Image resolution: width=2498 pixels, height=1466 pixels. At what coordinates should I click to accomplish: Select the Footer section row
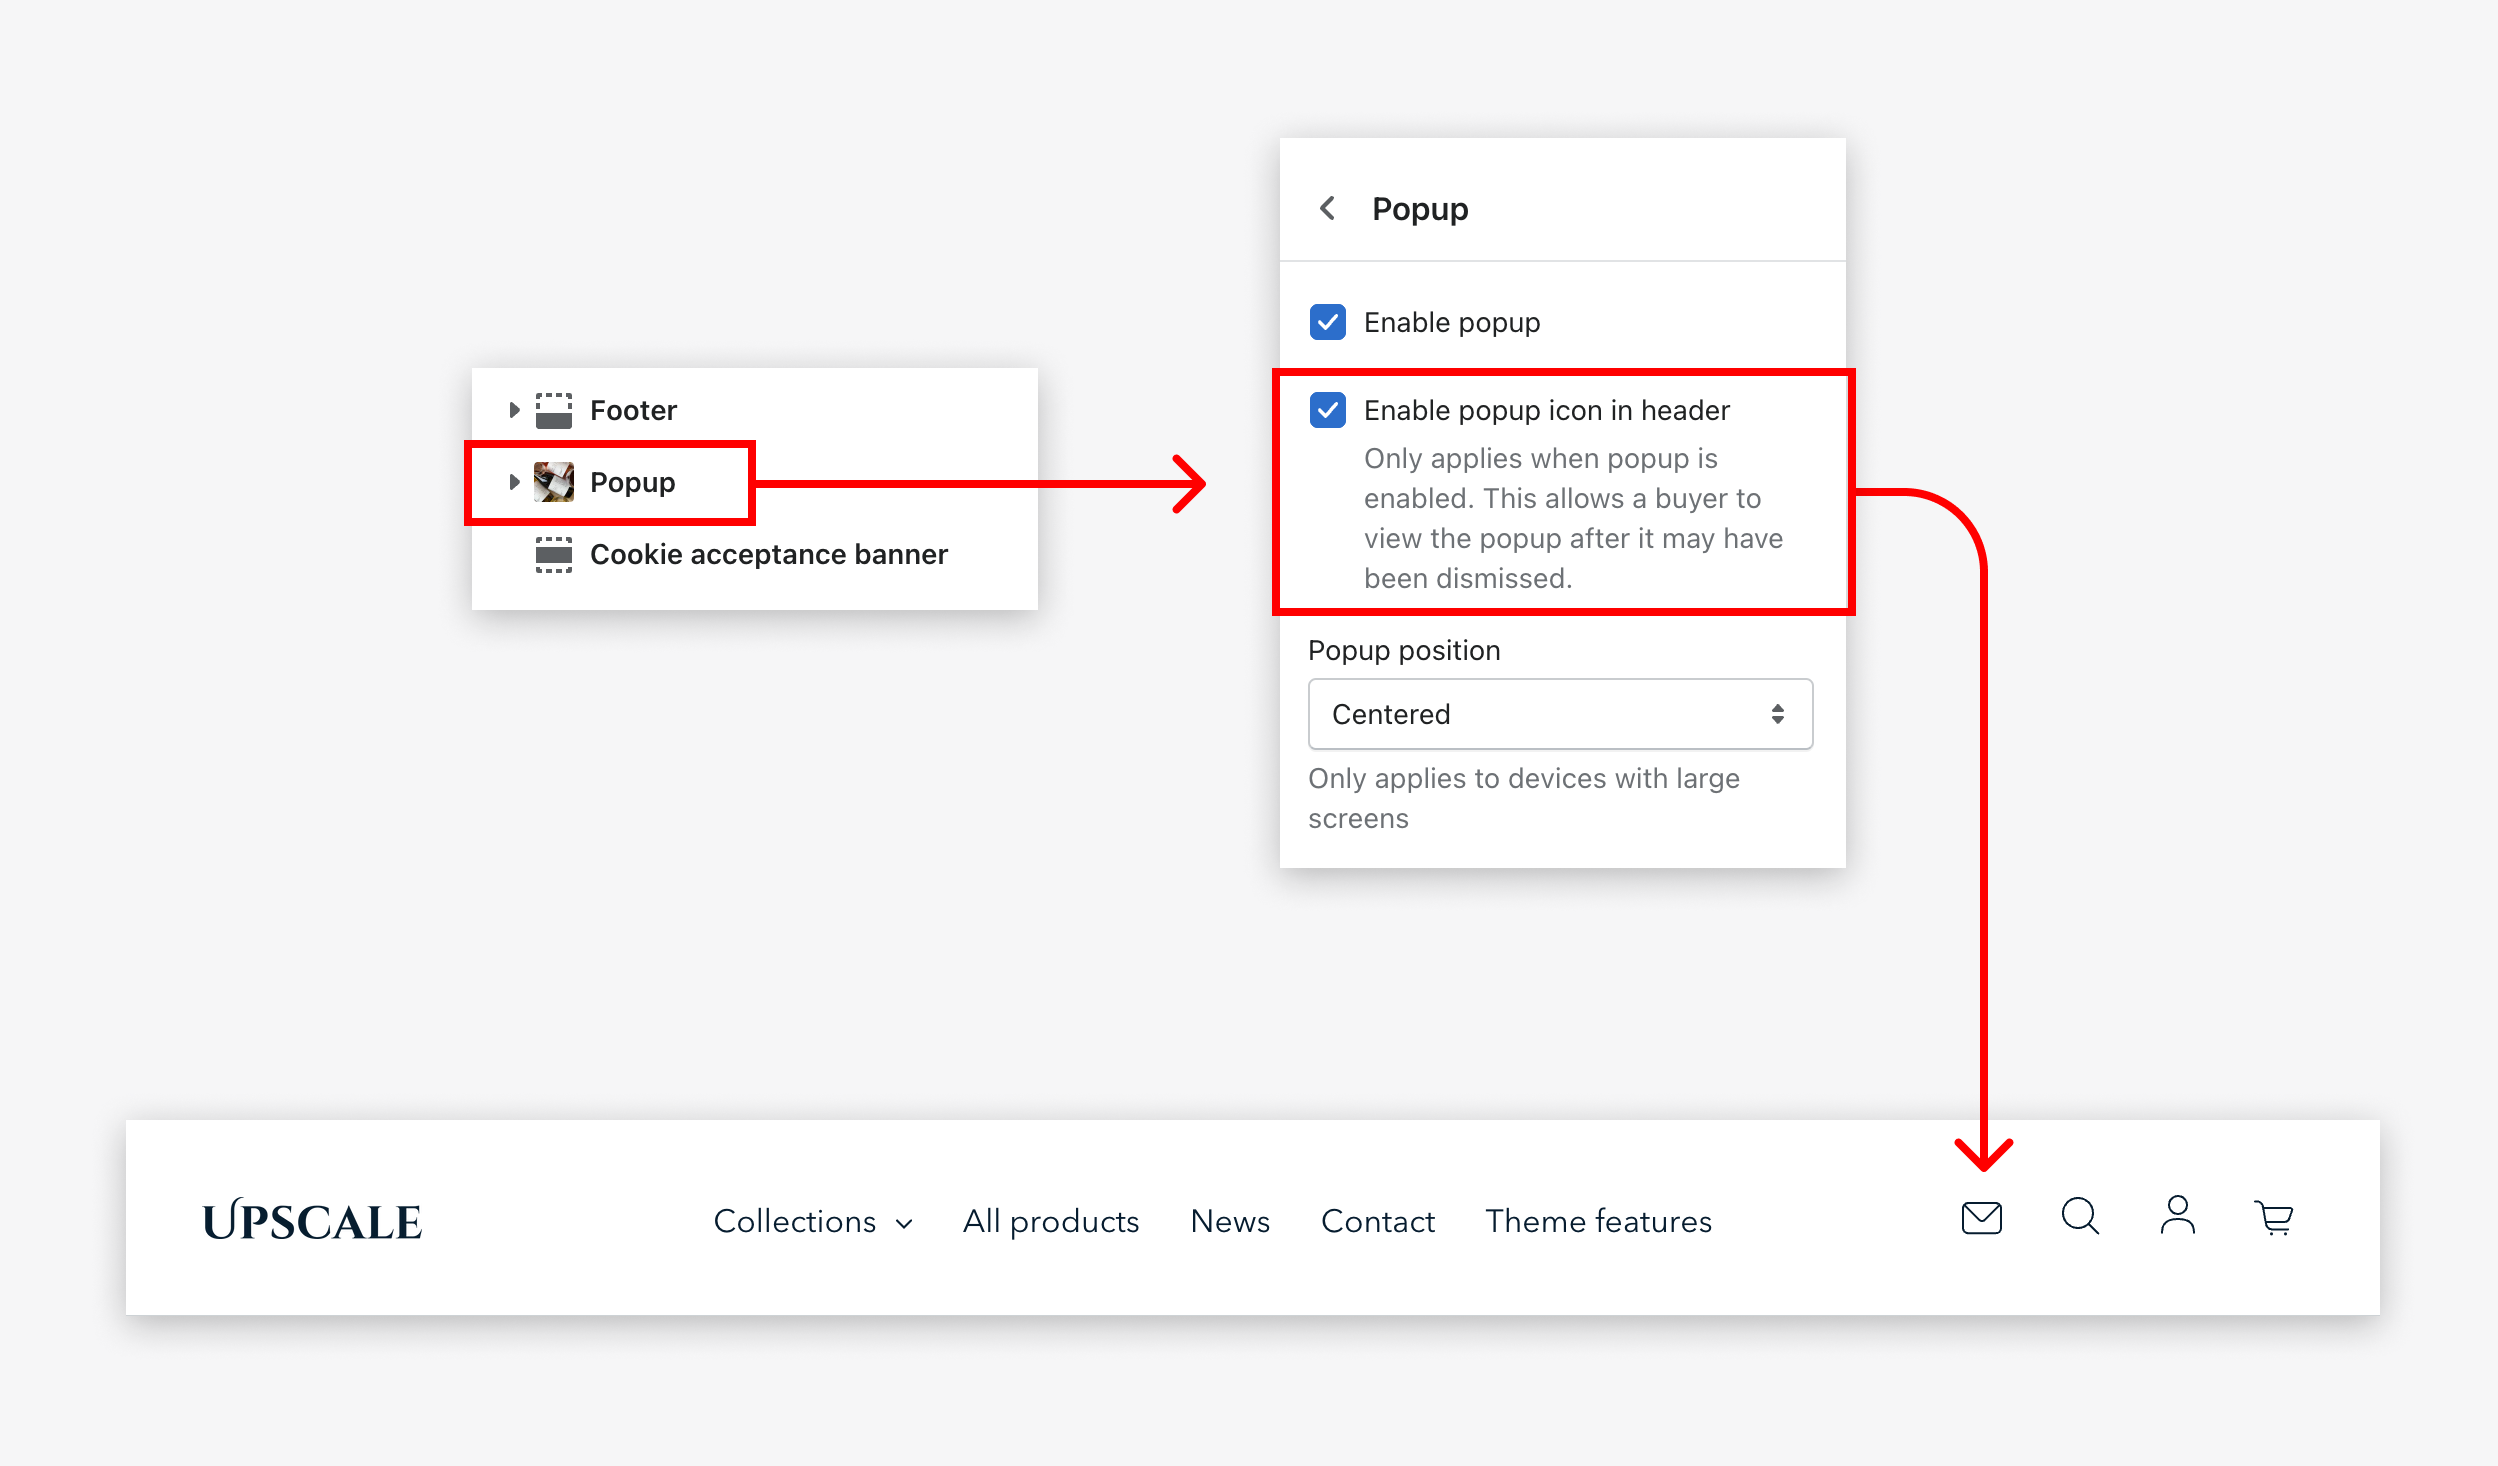tap(755, 410)
